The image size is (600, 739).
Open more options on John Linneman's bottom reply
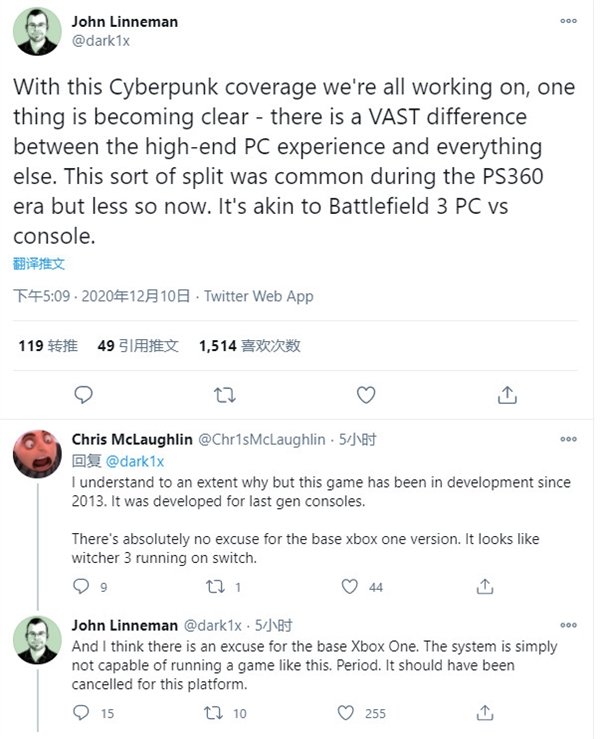coord(568,624)
